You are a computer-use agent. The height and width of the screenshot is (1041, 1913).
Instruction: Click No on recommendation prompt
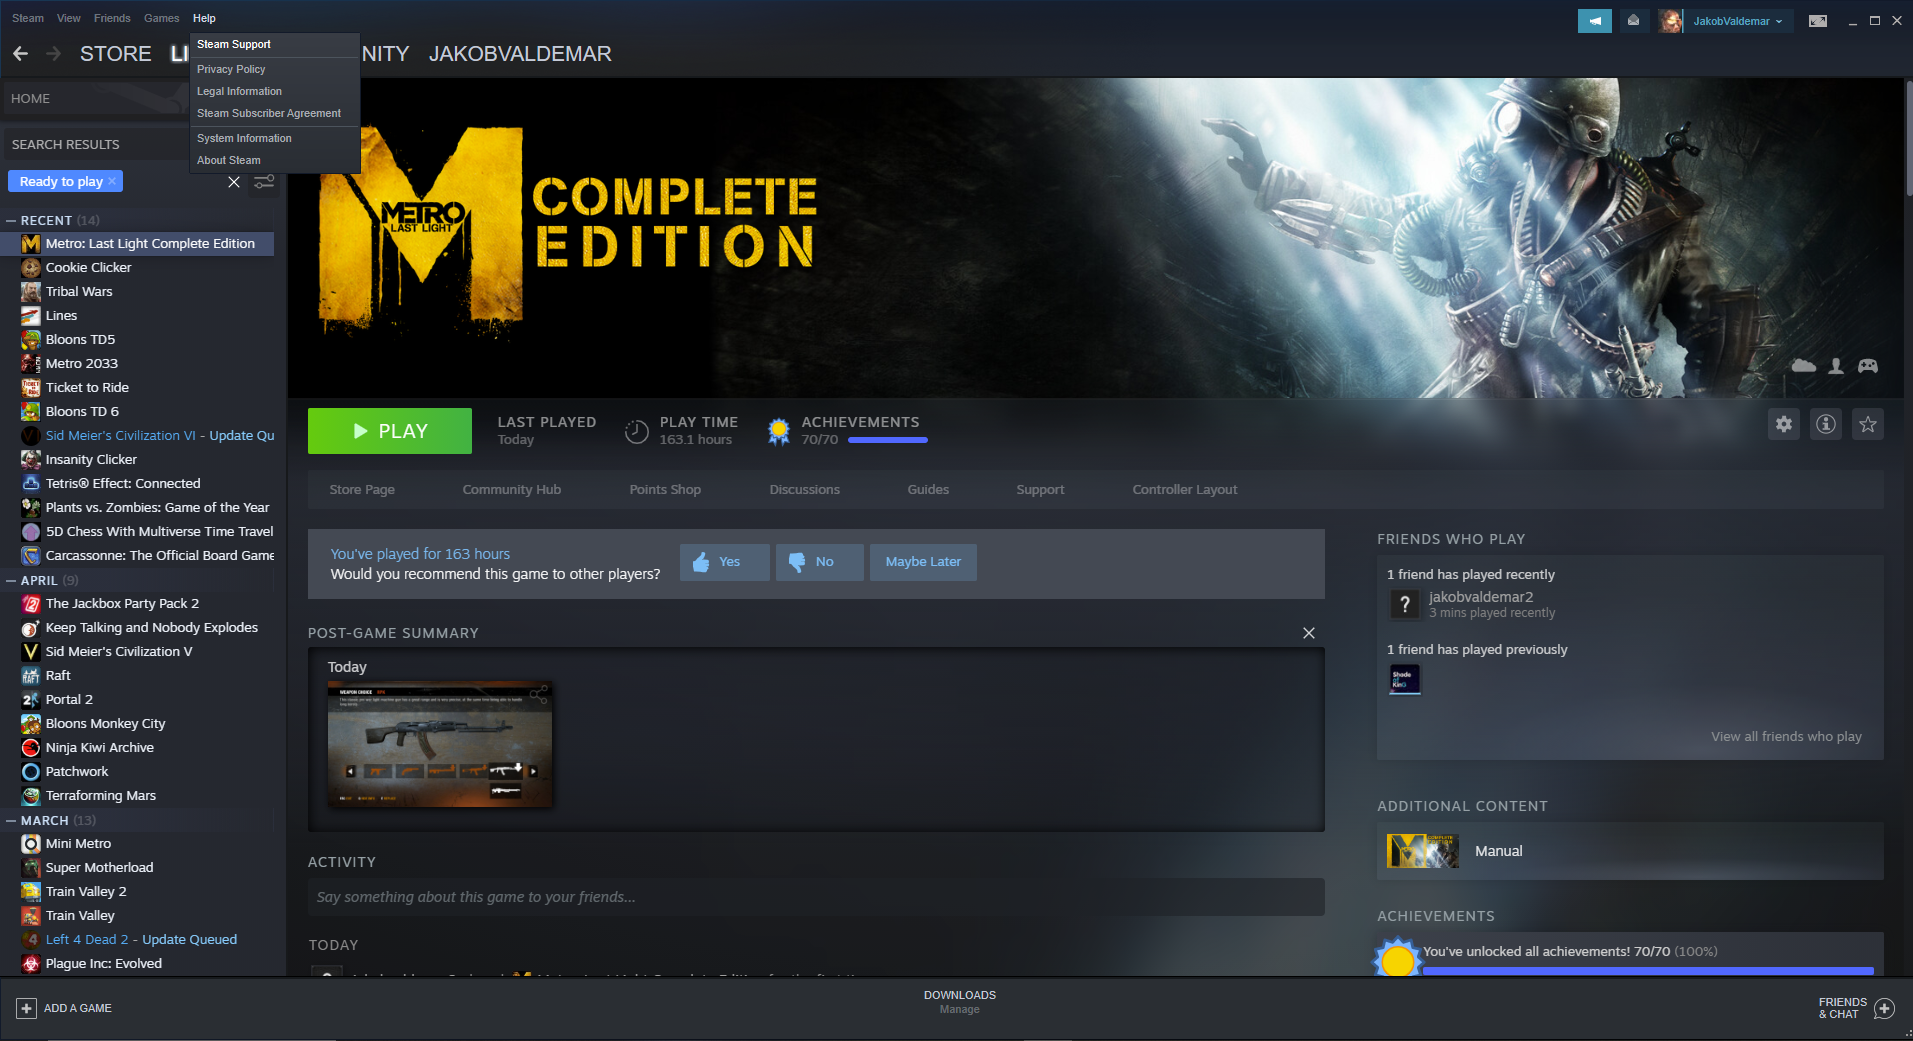[820, 562]
